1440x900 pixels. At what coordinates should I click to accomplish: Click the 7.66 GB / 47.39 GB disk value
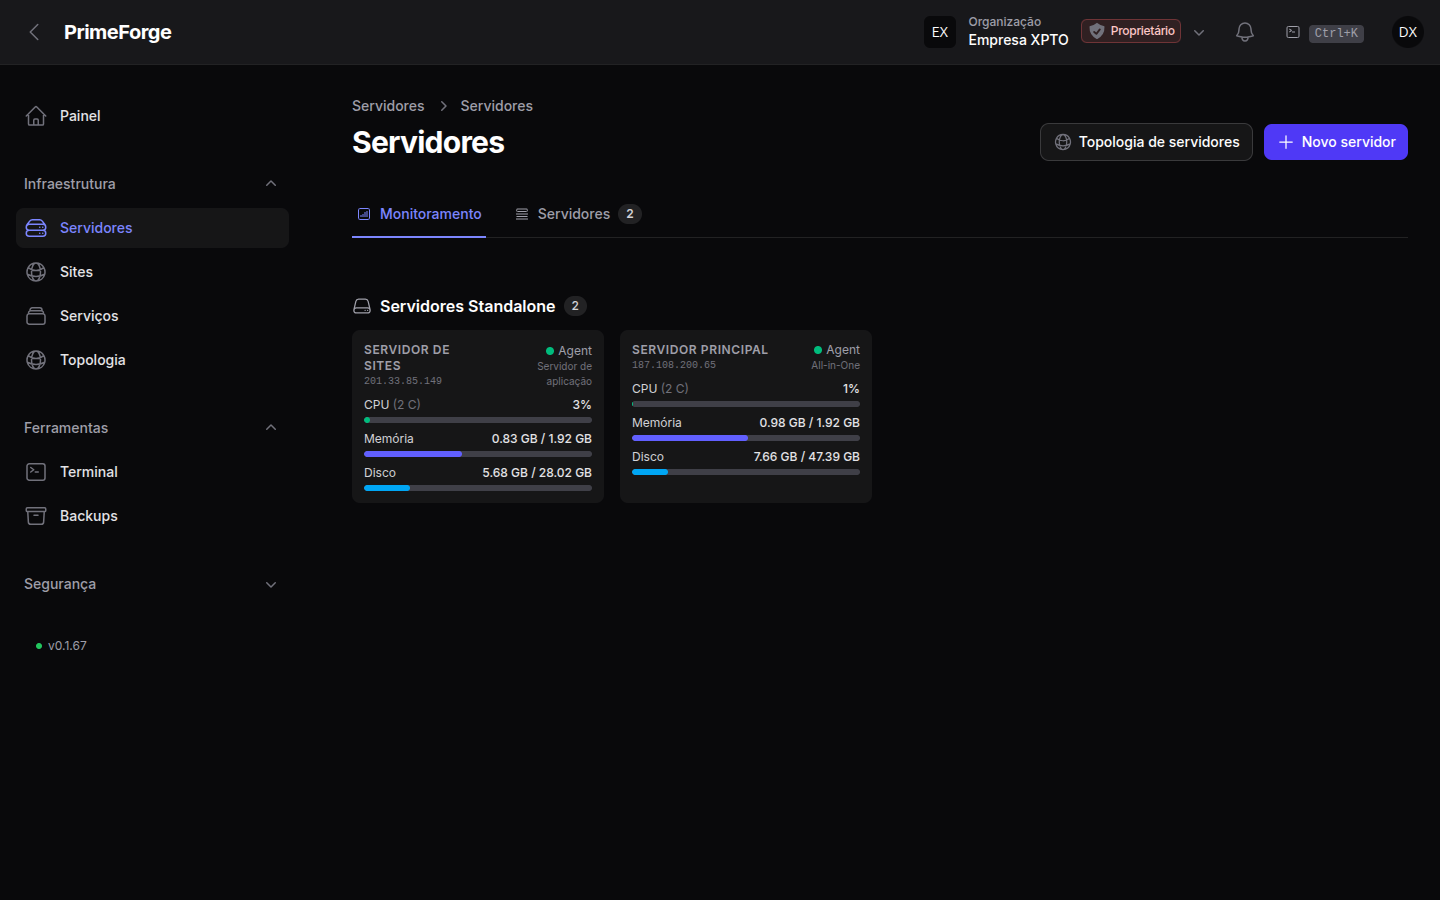click(806, 457)
